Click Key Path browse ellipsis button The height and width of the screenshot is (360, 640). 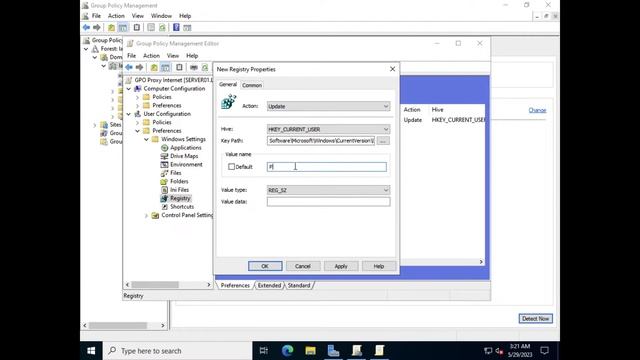coord(383,141)
